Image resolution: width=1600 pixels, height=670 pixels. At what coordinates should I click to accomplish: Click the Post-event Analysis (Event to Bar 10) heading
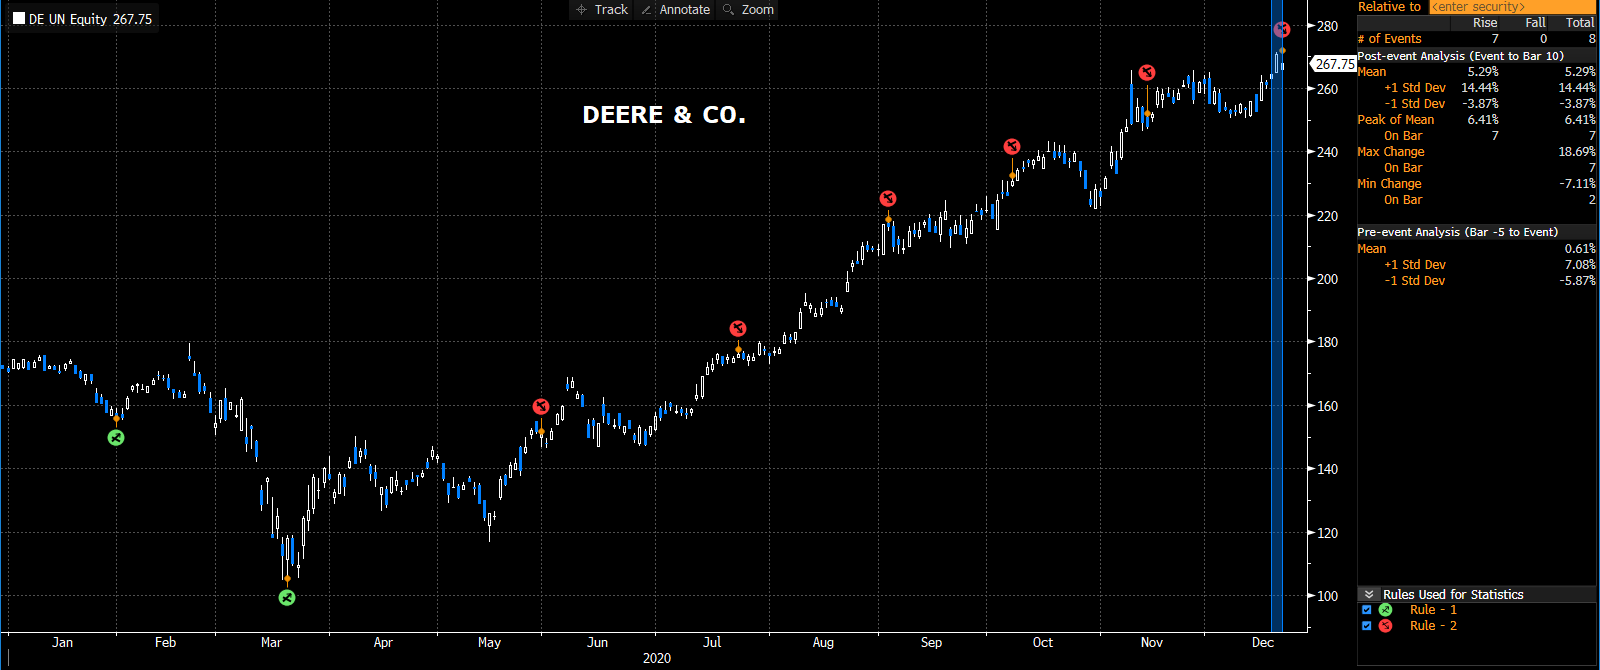(1460, 56)
